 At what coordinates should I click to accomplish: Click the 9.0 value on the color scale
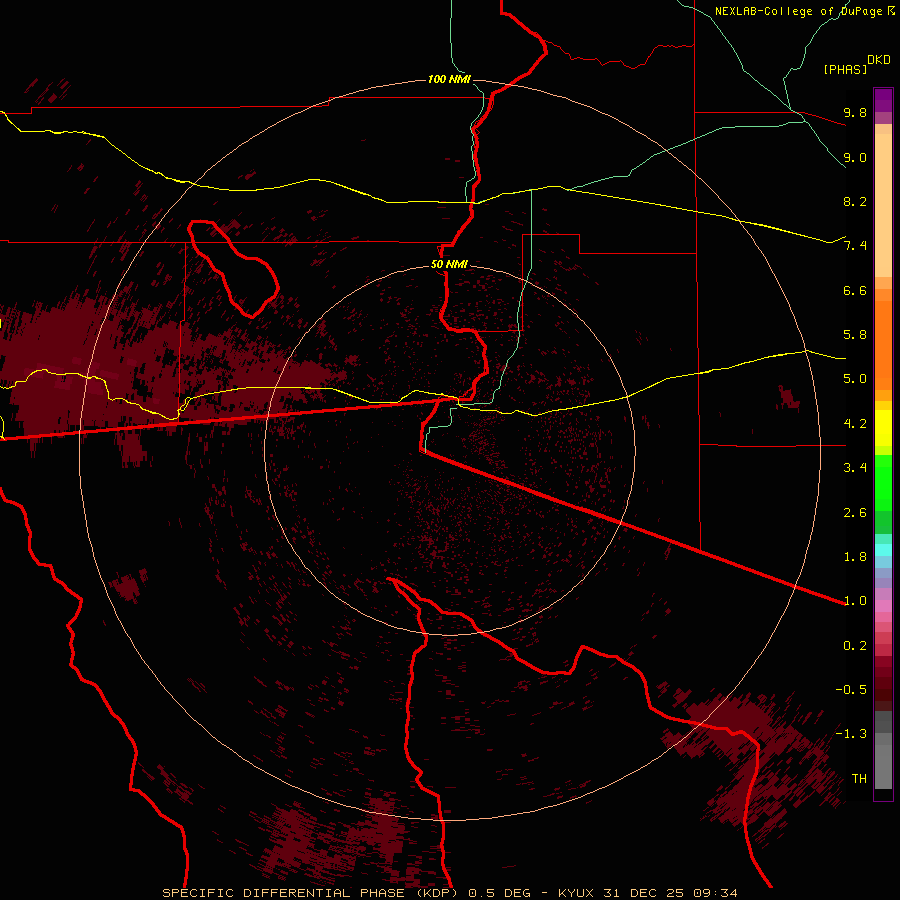[x=855, y=157]
